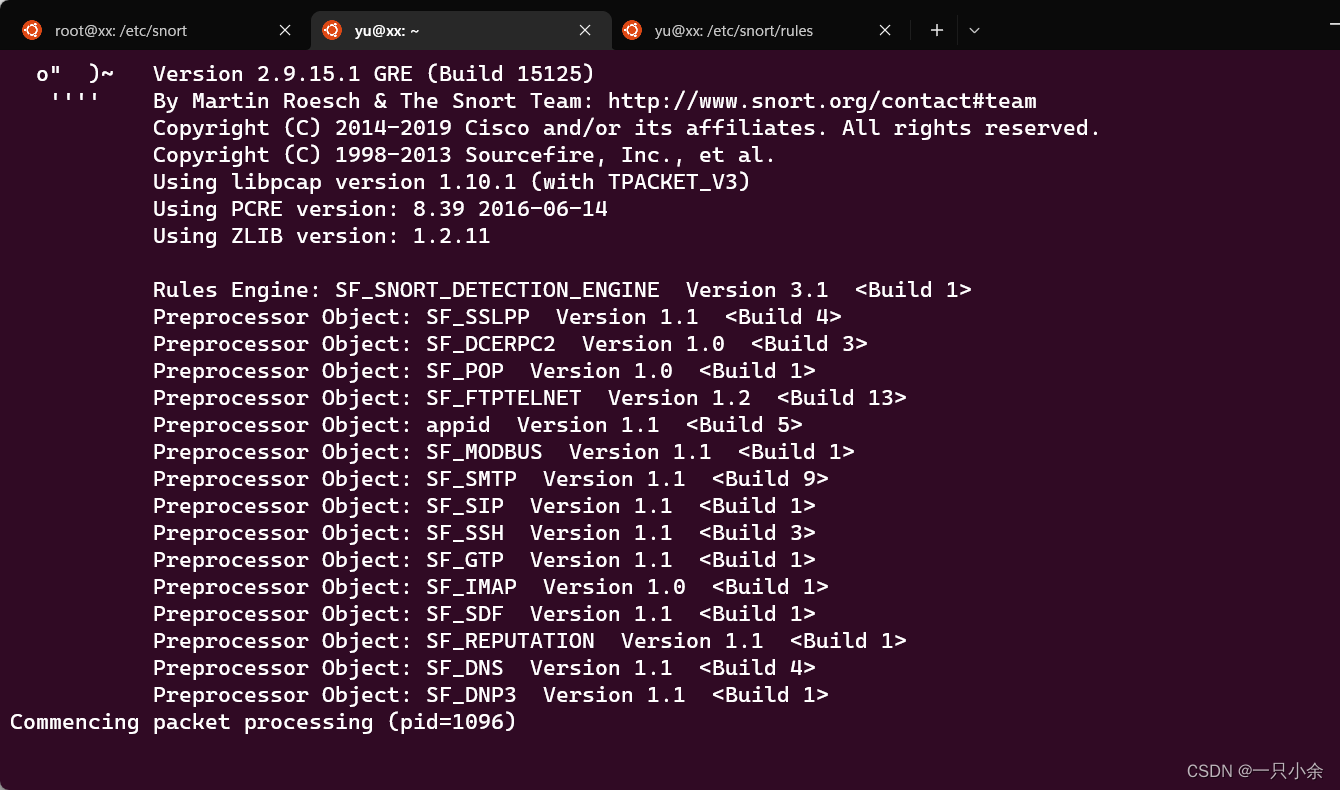
Task: Select Copyright 2014-2019 Cisco line
Action: [627, 128]
